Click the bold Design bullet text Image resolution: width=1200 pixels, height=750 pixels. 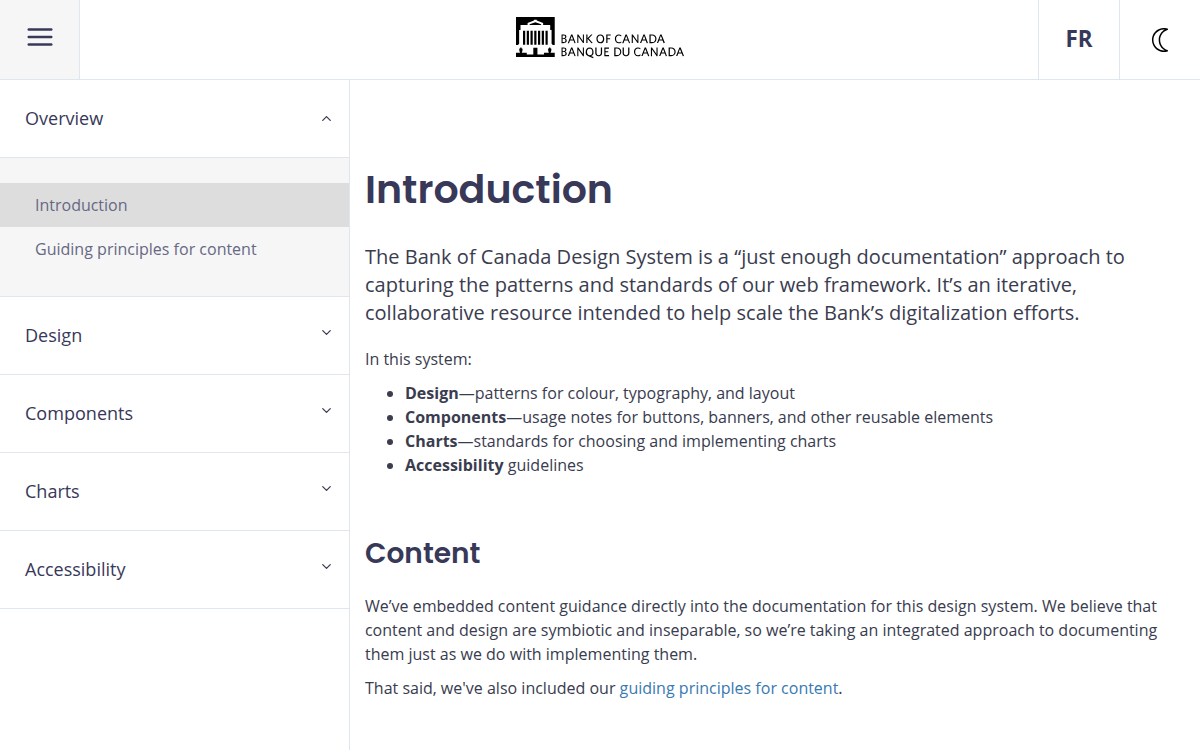coord(431,393)
